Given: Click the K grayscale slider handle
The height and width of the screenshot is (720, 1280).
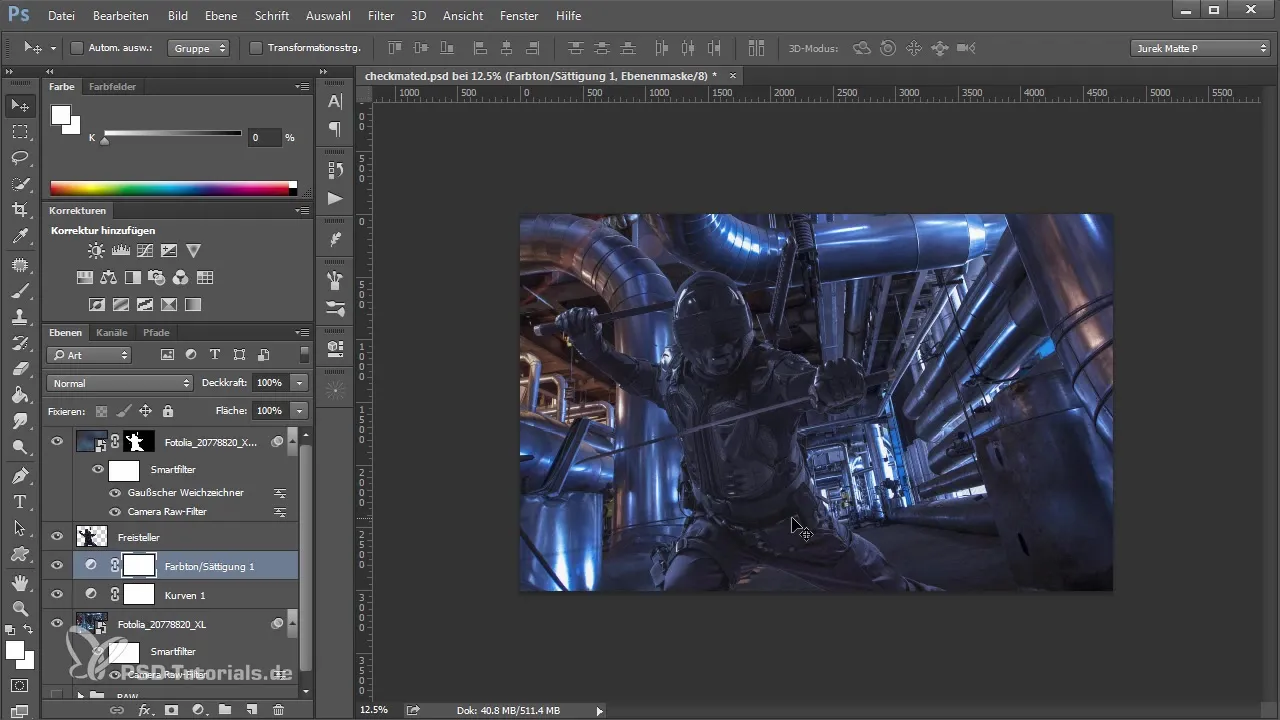Looking at the screenshot, I should [x=104, y=141].
